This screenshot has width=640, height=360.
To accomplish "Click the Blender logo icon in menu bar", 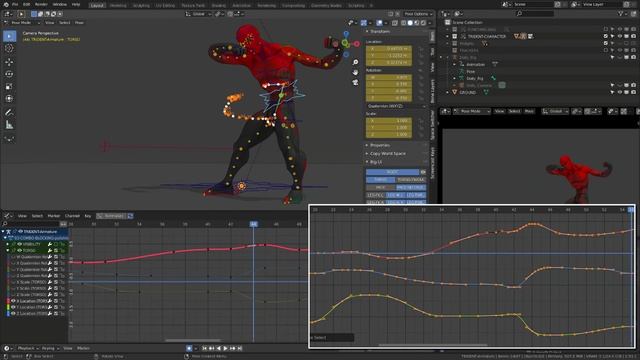I will point(5,4).
